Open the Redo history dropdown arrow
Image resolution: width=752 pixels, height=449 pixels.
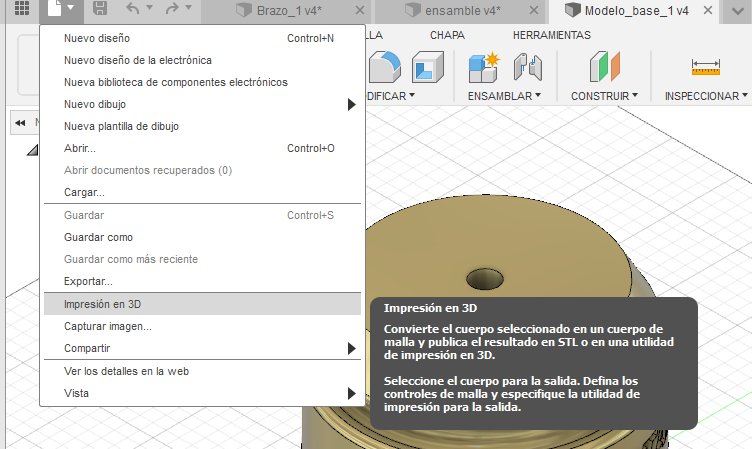tap(188, 8)
